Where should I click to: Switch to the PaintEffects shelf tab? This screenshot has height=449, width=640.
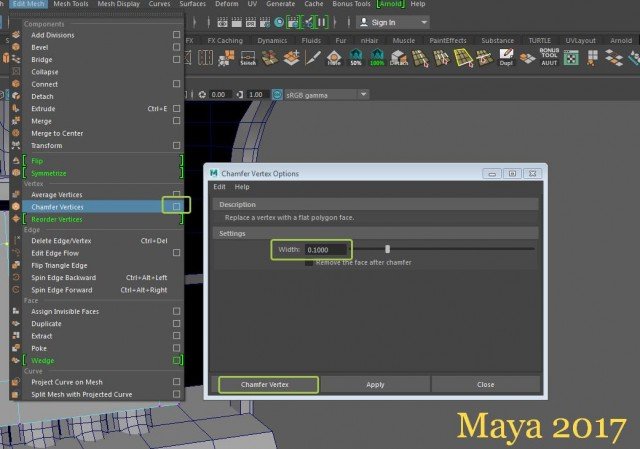[448, 40]
